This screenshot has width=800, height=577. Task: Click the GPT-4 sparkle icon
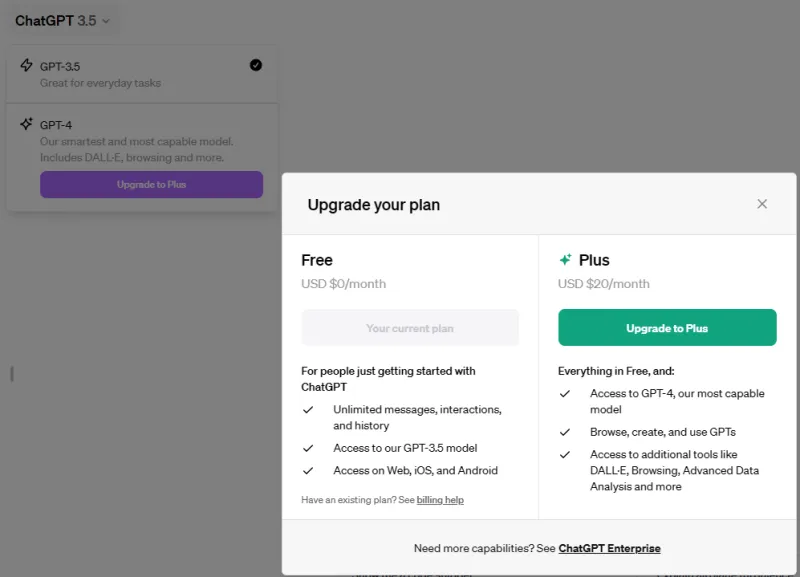pos(26,125)
